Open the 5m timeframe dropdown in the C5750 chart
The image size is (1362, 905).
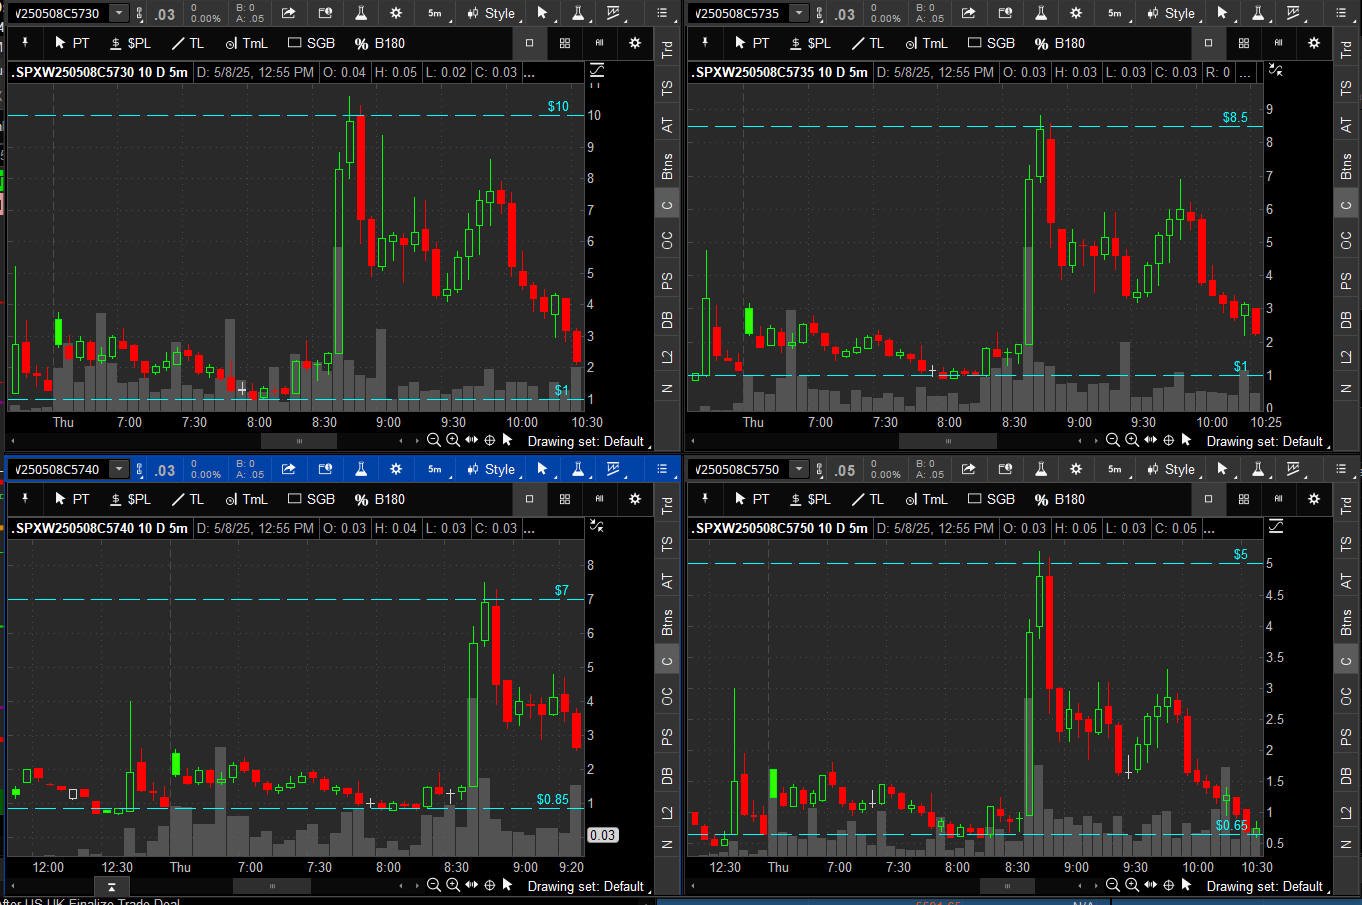coord(1114,469)
